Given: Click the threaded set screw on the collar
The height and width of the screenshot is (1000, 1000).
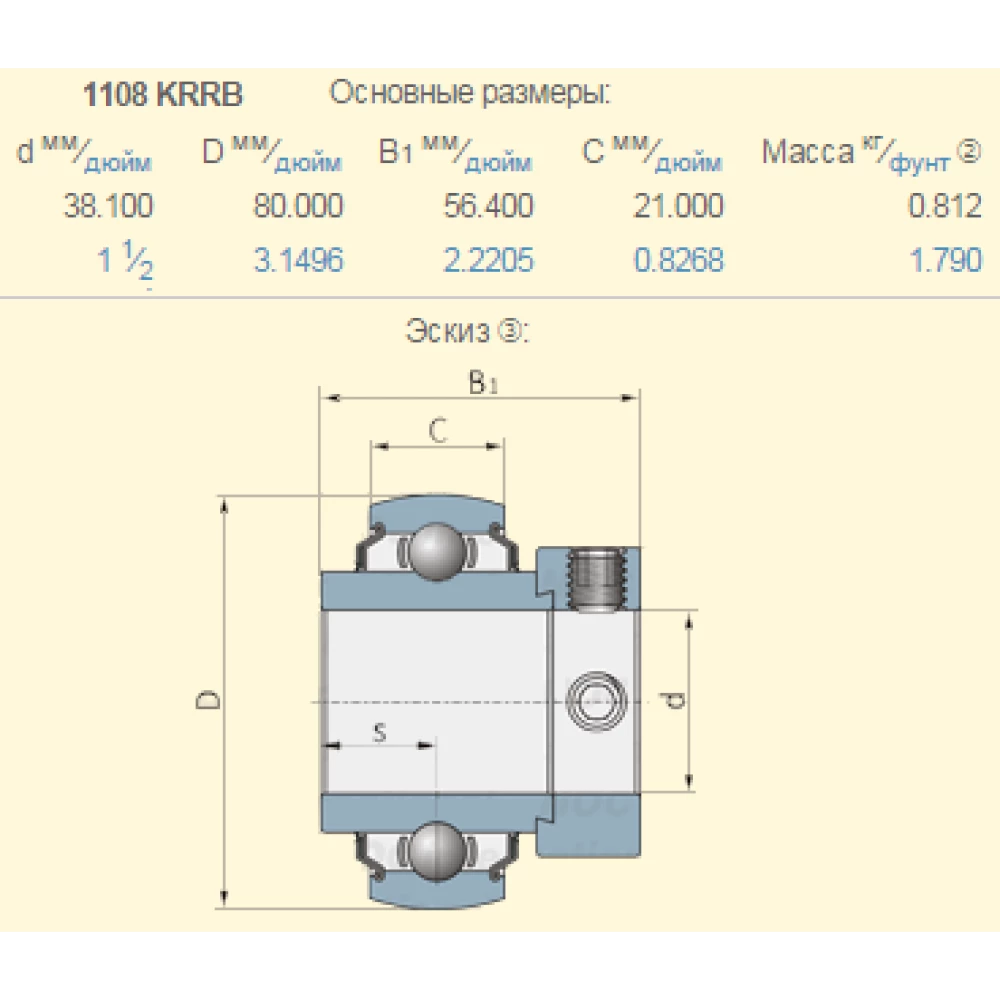Looking at the screenshot, I should (598, 578).
